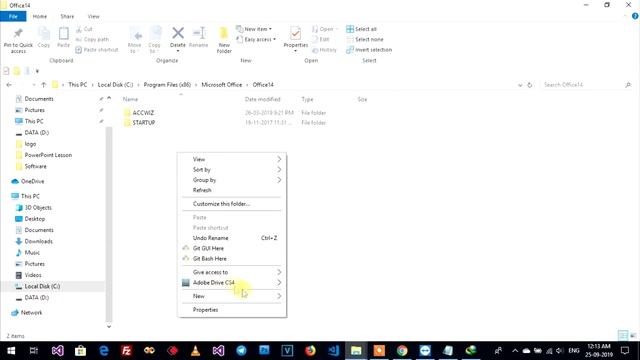
Task: Click Select all in ribbon
Action: 362,29
